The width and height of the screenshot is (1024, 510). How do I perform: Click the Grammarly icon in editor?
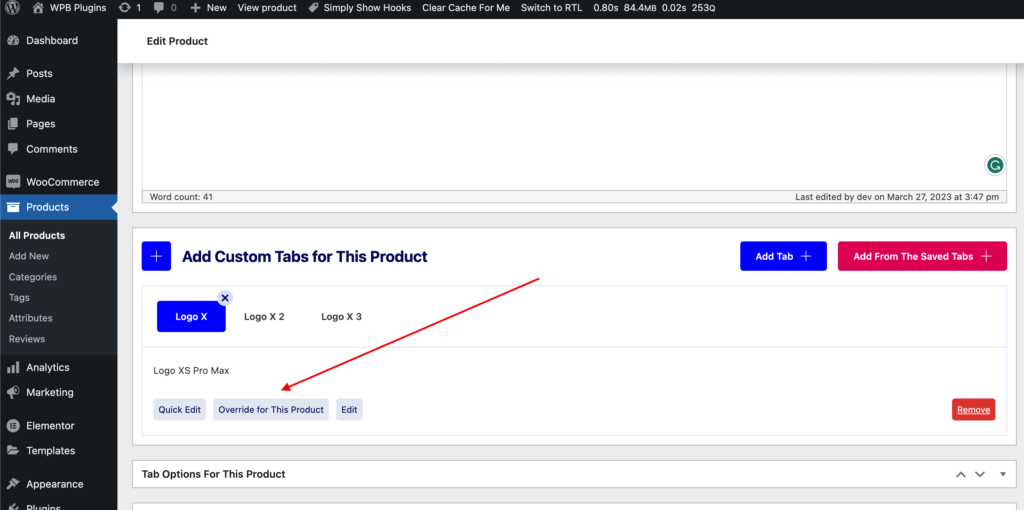[995, 166]
